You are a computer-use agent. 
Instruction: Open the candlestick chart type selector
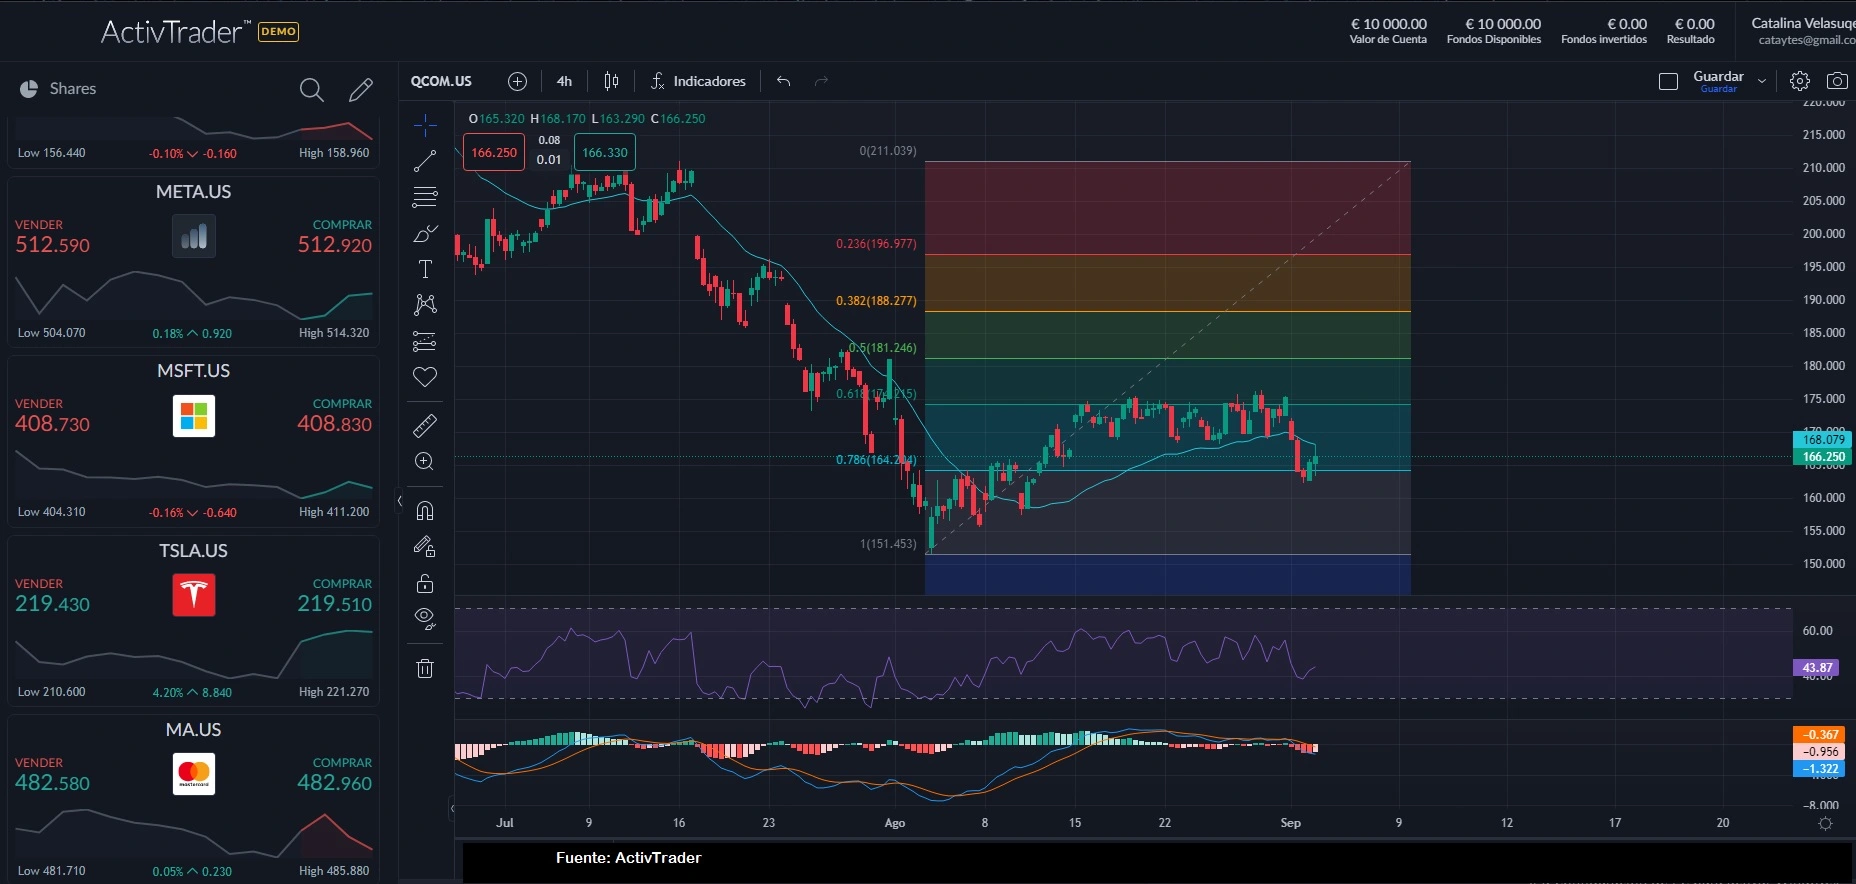[x=611, y=81]
